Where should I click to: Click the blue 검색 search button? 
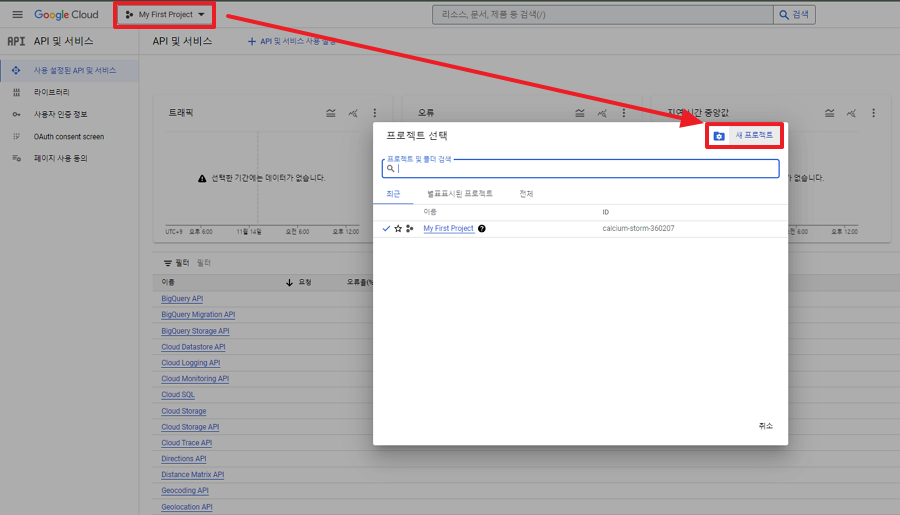[794, 14]
